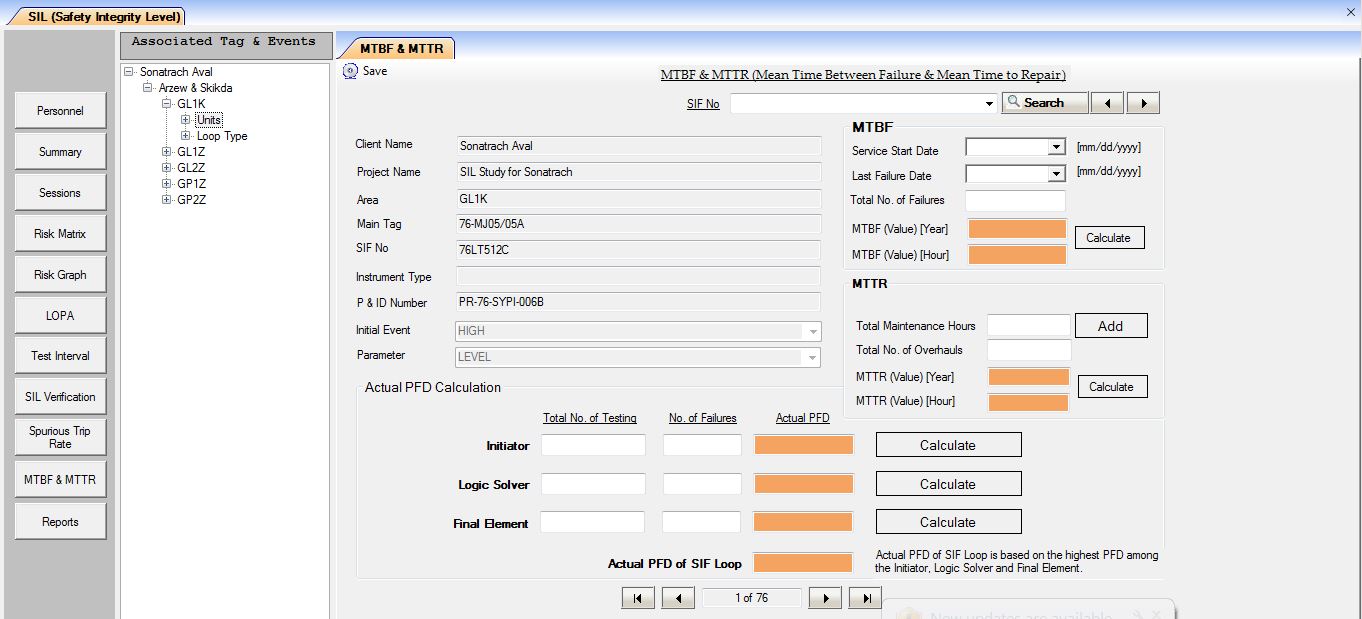Click Initiator Total No. of Testing field
Viewport: 1362px width, 619px height.
(593, 446)
